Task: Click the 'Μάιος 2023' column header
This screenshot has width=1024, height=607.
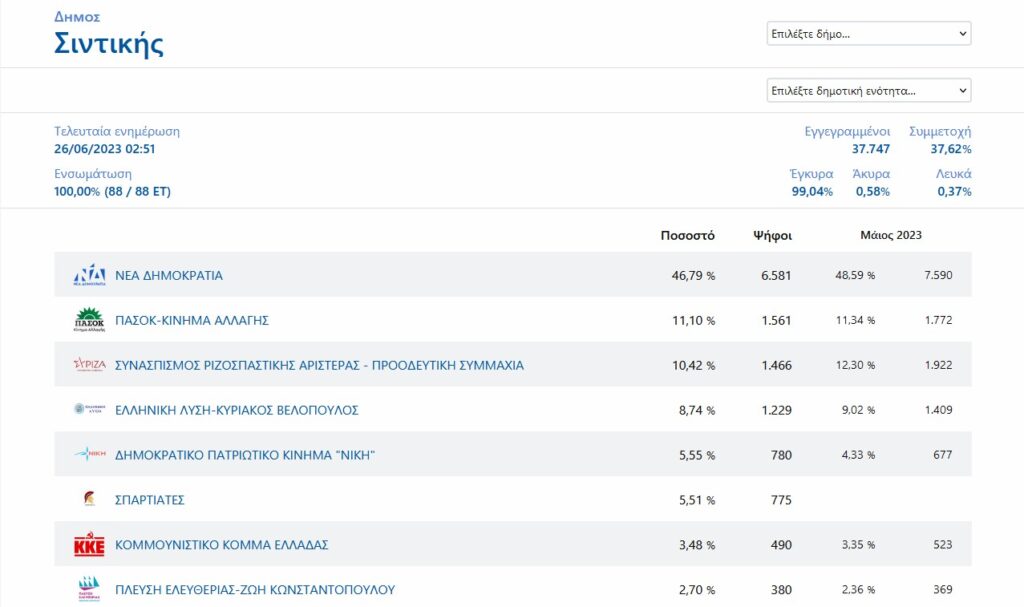Action: click(890, 236)
